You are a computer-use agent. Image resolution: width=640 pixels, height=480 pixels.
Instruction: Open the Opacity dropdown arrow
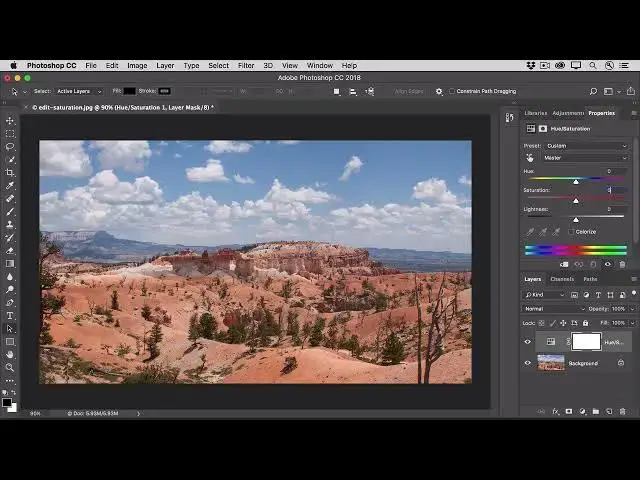[632, 309]
